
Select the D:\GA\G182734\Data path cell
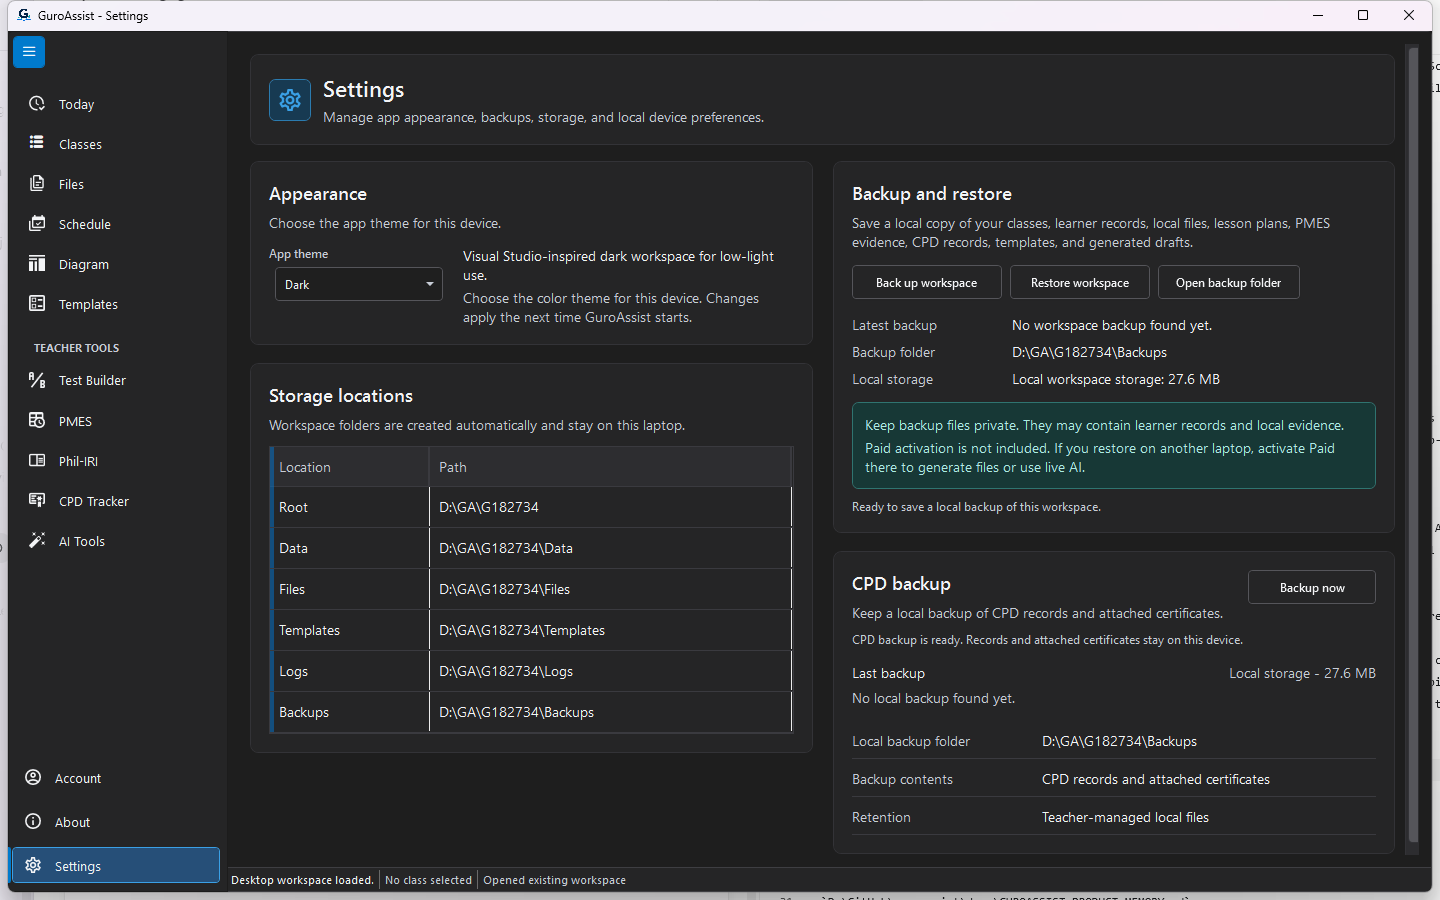tap(610, 548)
